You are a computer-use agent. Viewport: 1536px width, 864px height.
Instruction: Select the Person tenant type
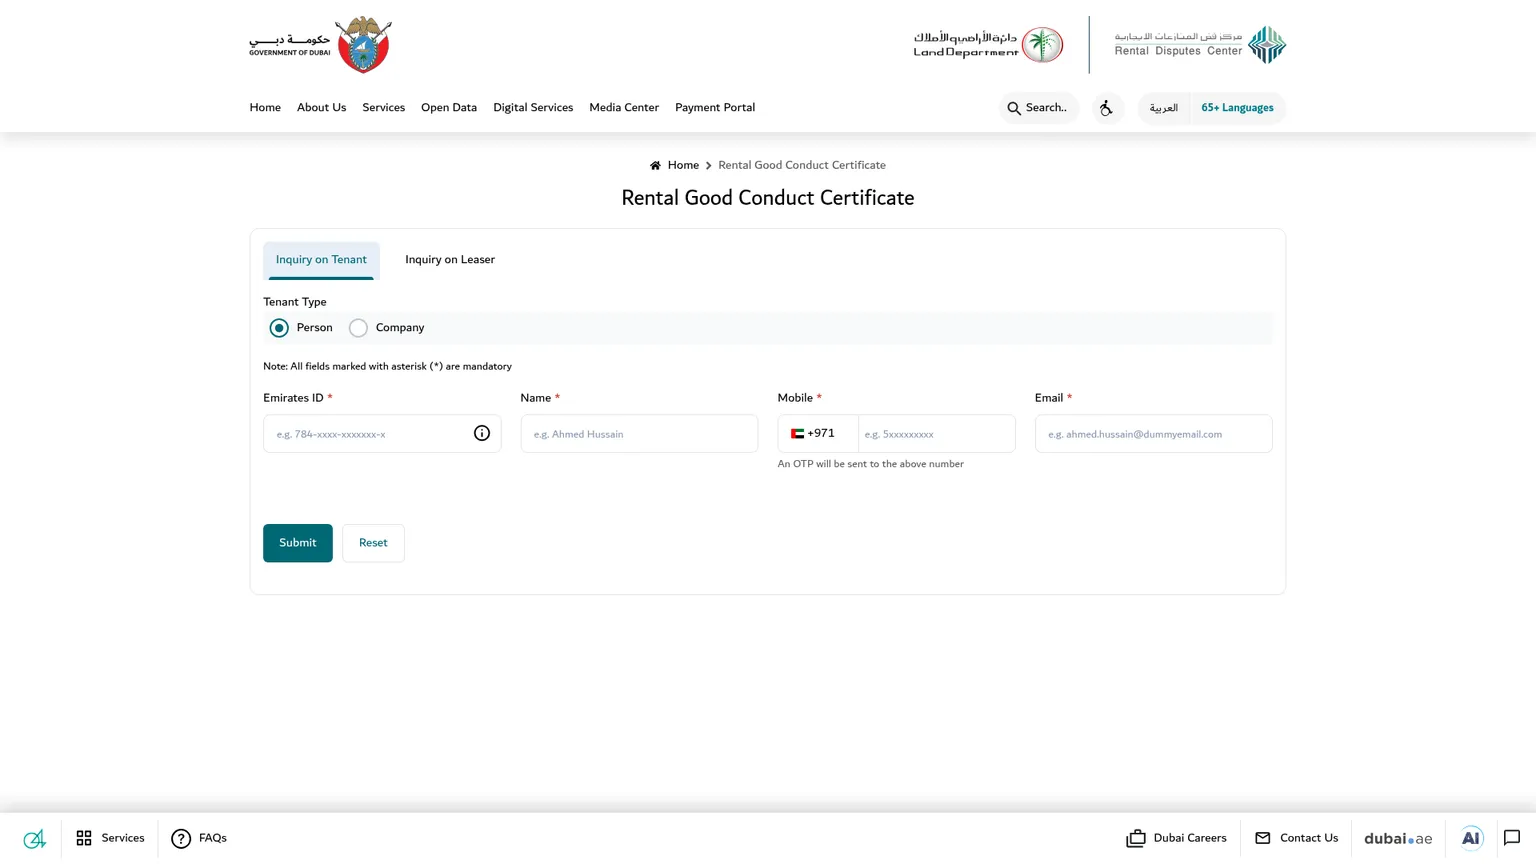pos(279,328)
